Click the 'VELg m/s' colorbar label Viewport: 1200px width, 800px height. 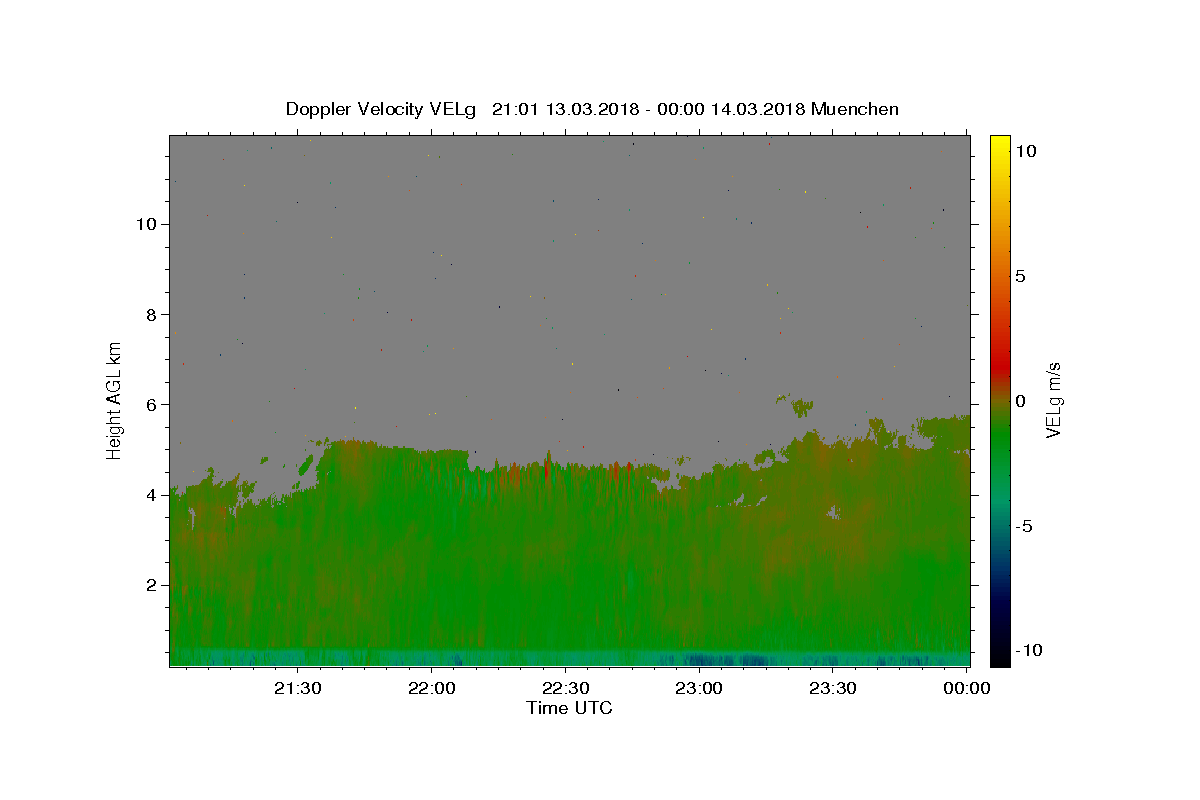(x=1054, y=400)
